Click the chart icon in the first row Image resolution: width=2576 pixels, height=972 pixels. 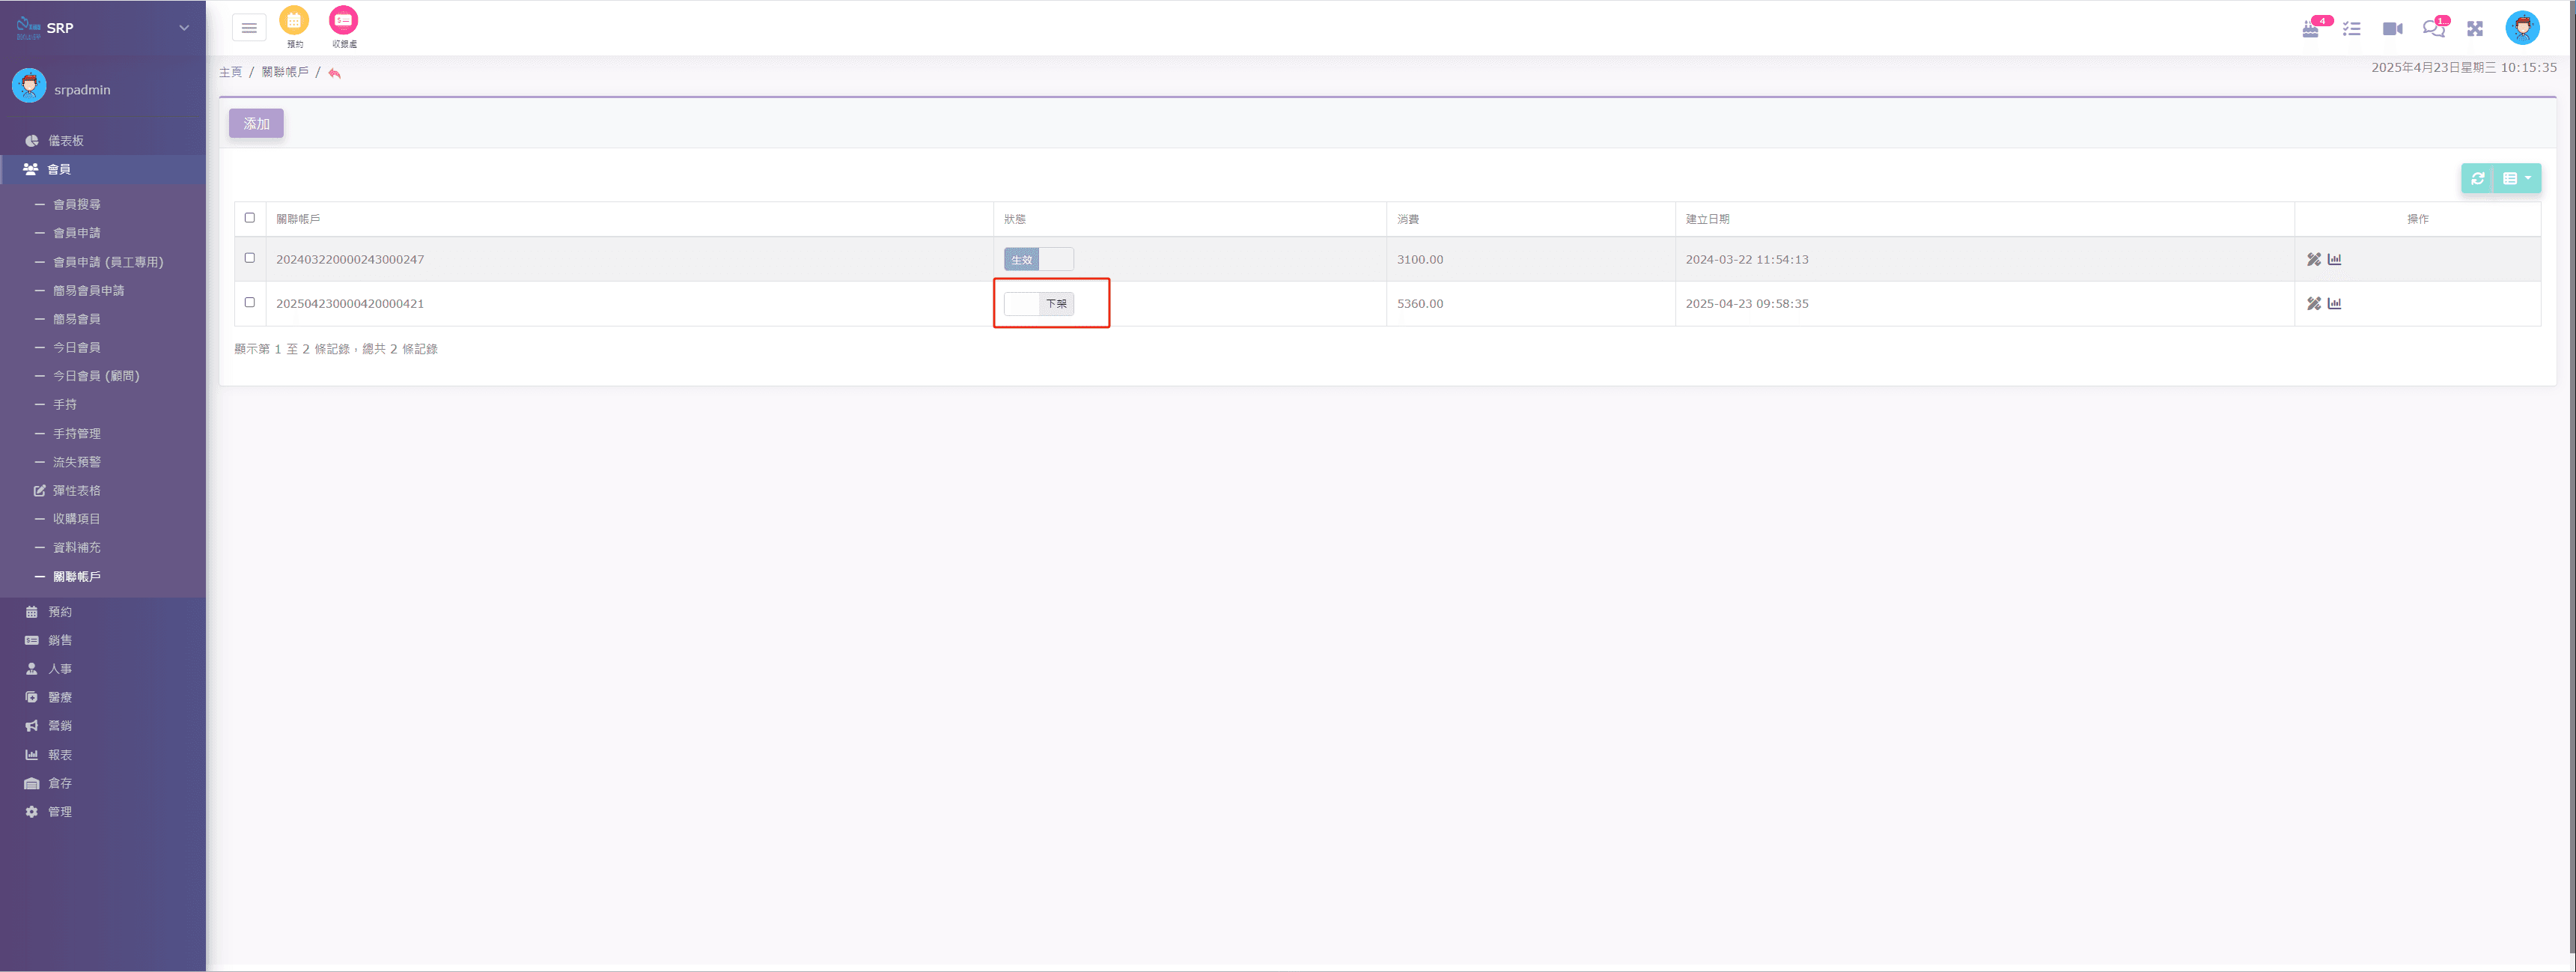tap(2335, 259)
